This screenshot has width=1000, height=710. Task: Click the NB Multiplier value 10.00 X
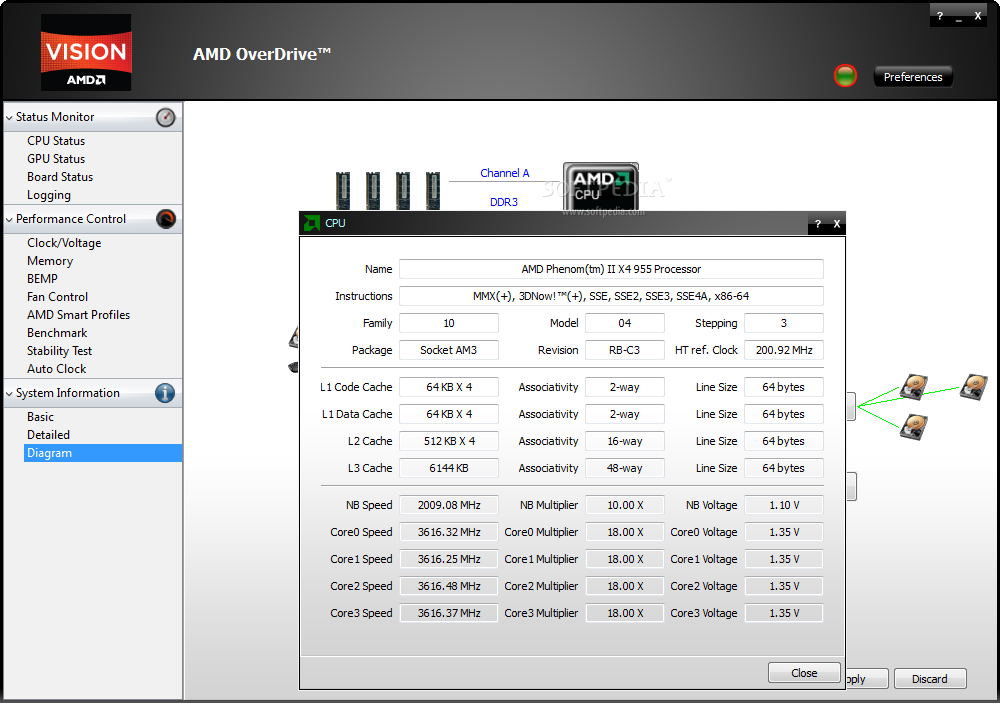(x=624, y=505)
